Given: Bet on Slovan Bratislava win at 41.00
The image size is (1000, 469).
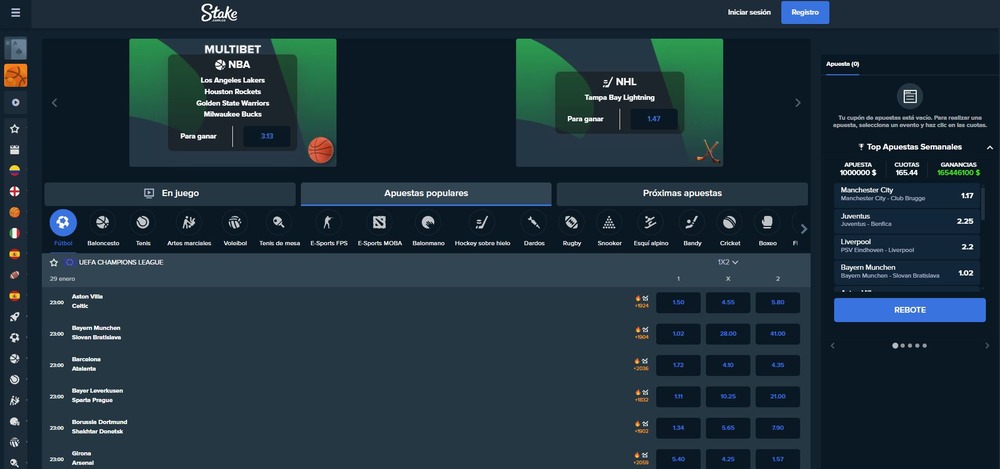Looking at the screenshot, I should click(777, 334).
